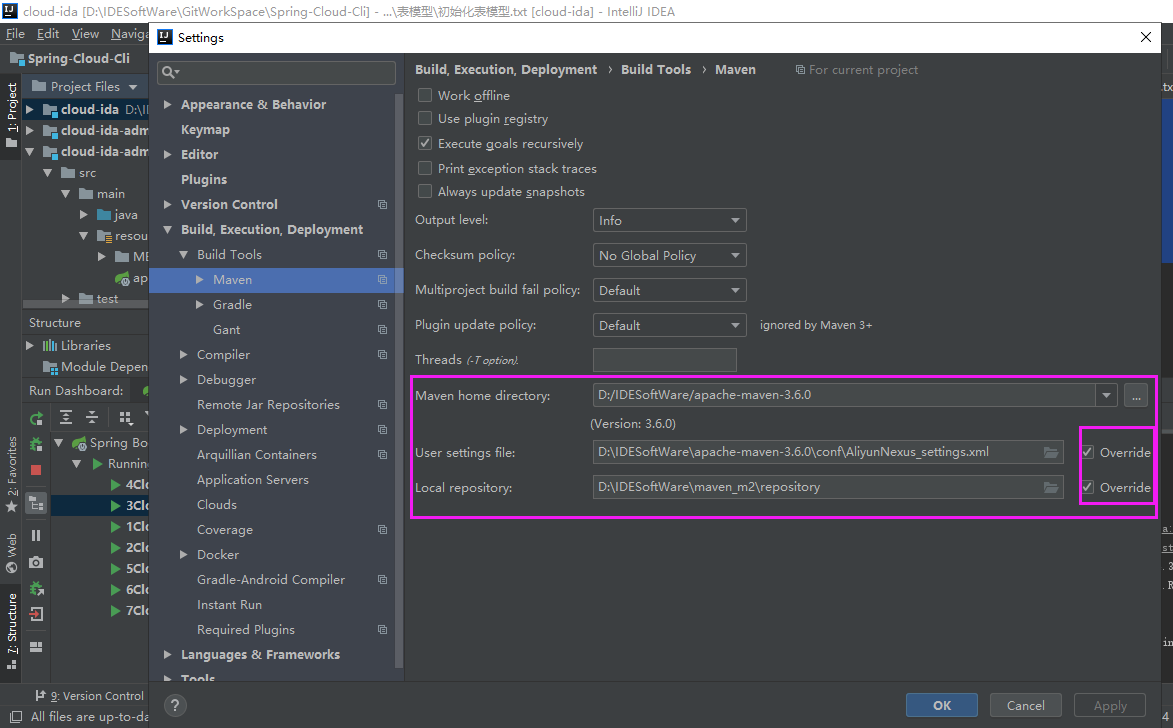Collapse the Build, Execution, Deployment section
Screen dimensions: 1173x728
coord(167,229)
